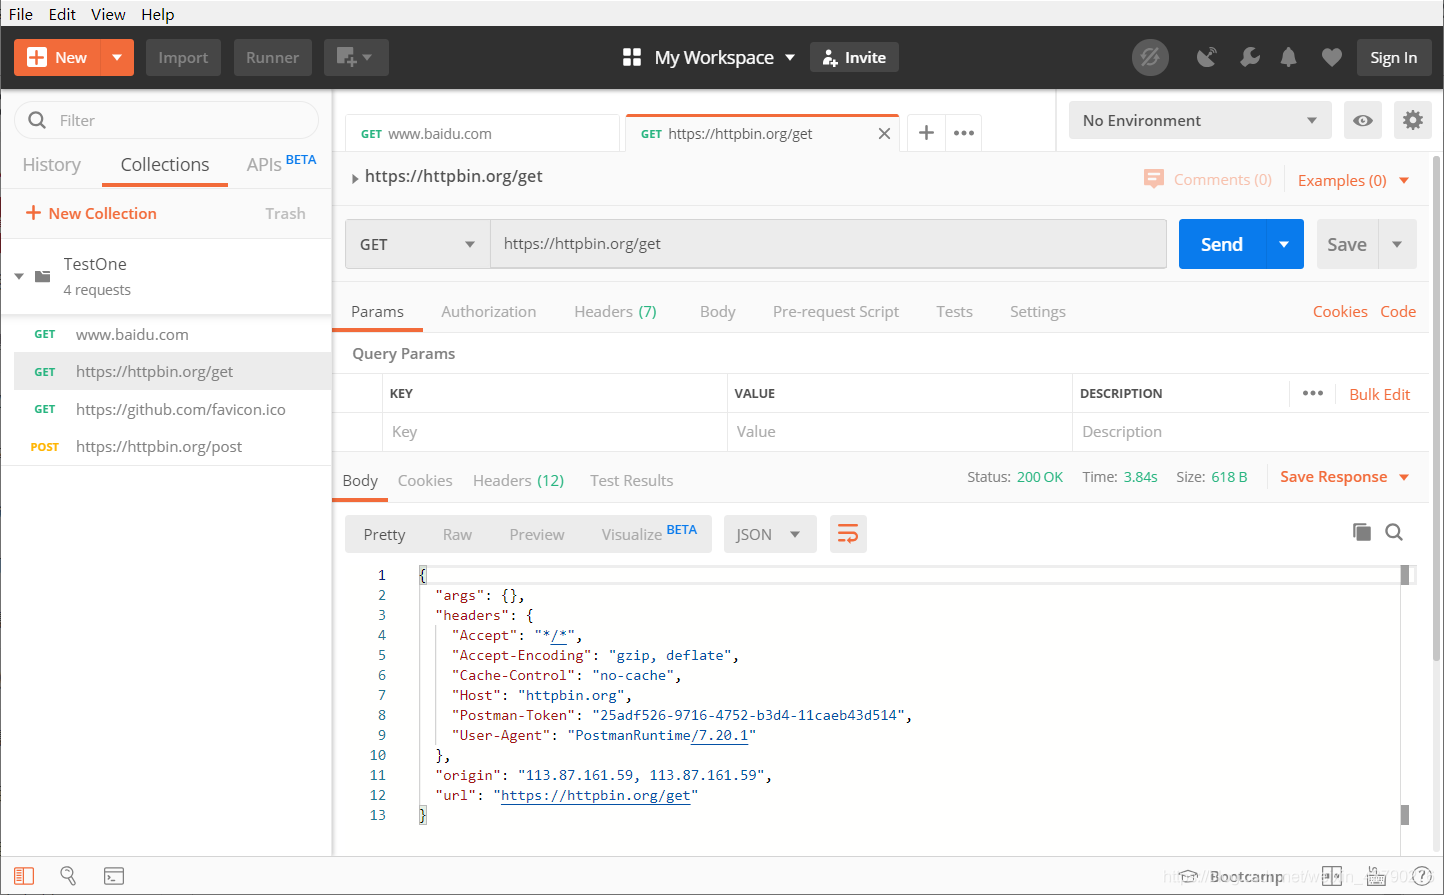
Task: Switch to the APIs beta tab
Action: point(281,165)
